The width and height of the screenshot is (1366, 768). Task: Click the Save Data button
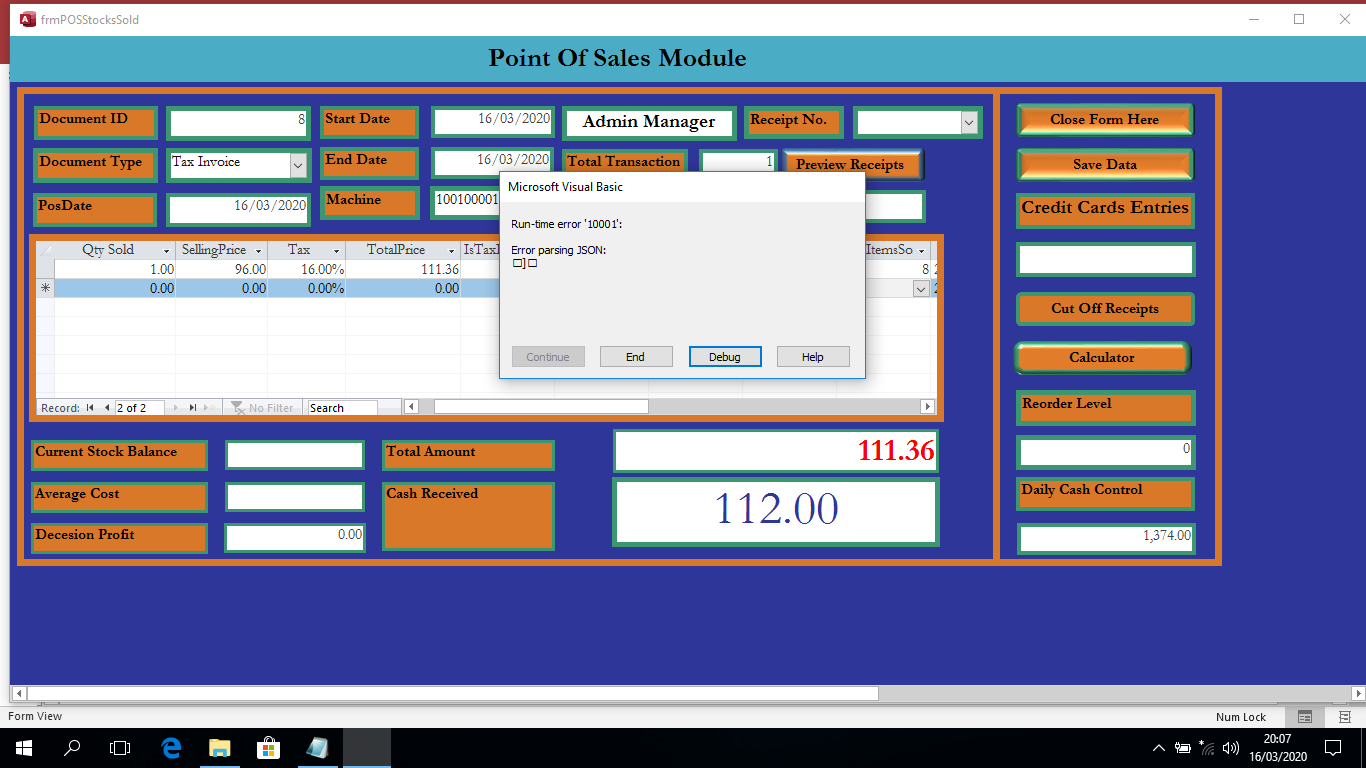1105,164
